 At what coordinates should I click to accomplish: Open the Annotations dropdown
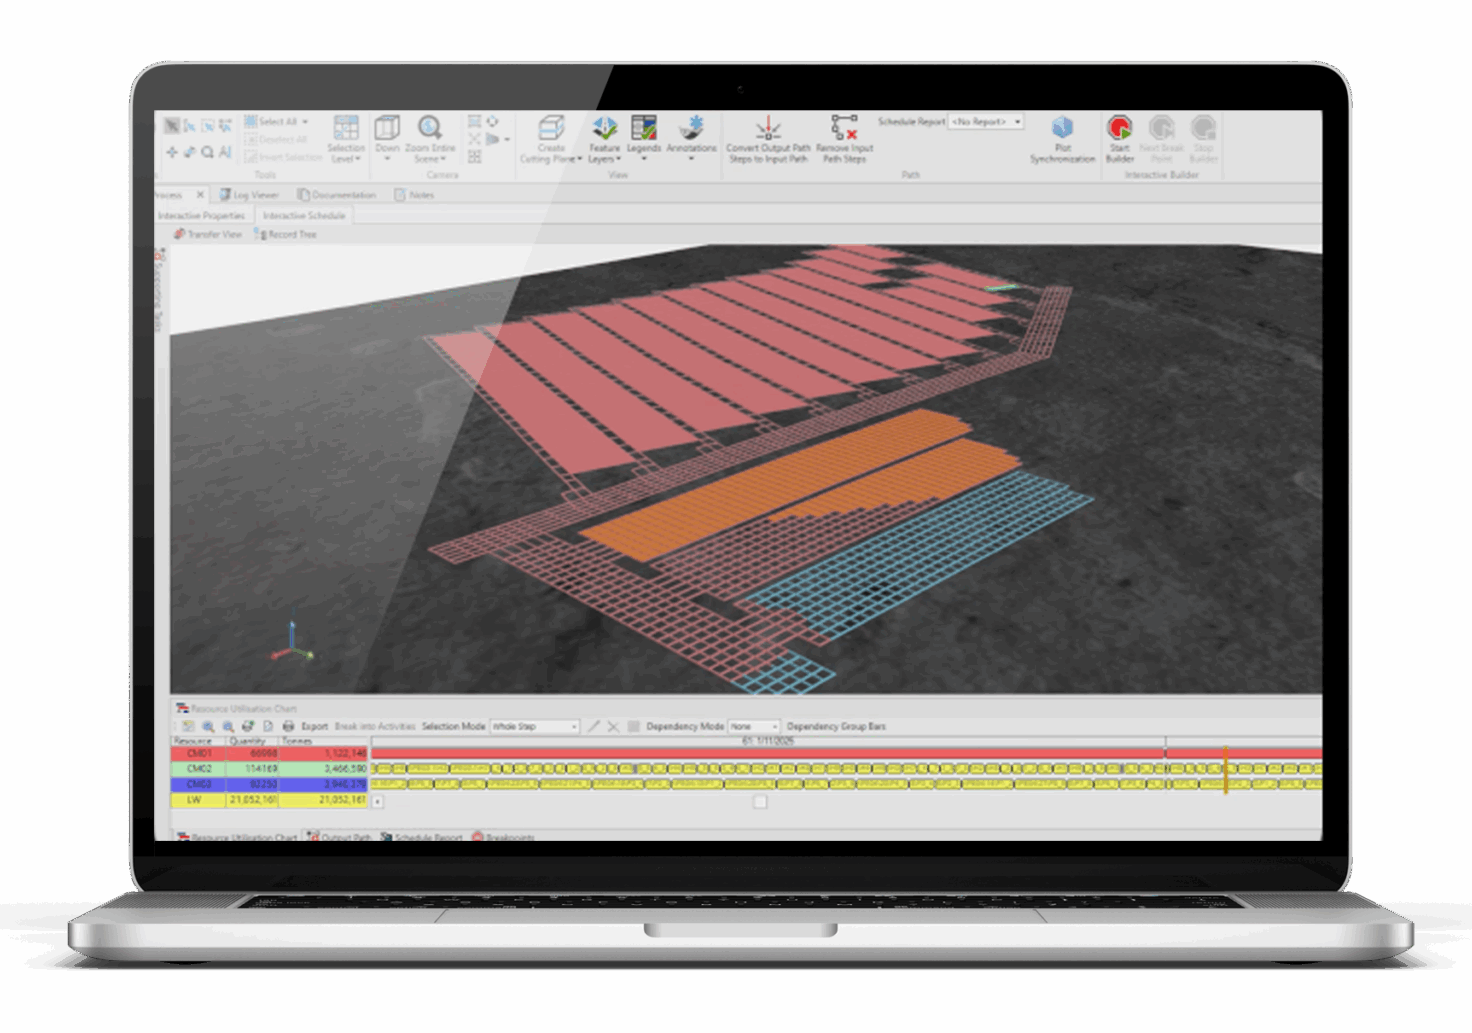[691, 139]
